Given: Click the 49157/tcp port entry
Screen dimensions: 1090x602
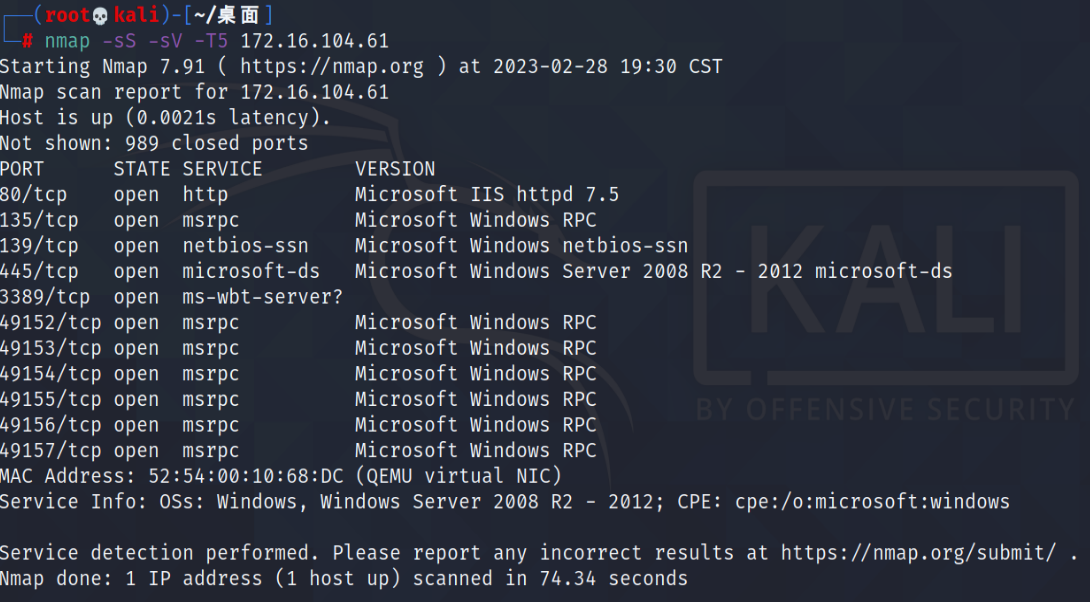Looking at the screenshot, I should pyautogui.click(x=50, y=450).
